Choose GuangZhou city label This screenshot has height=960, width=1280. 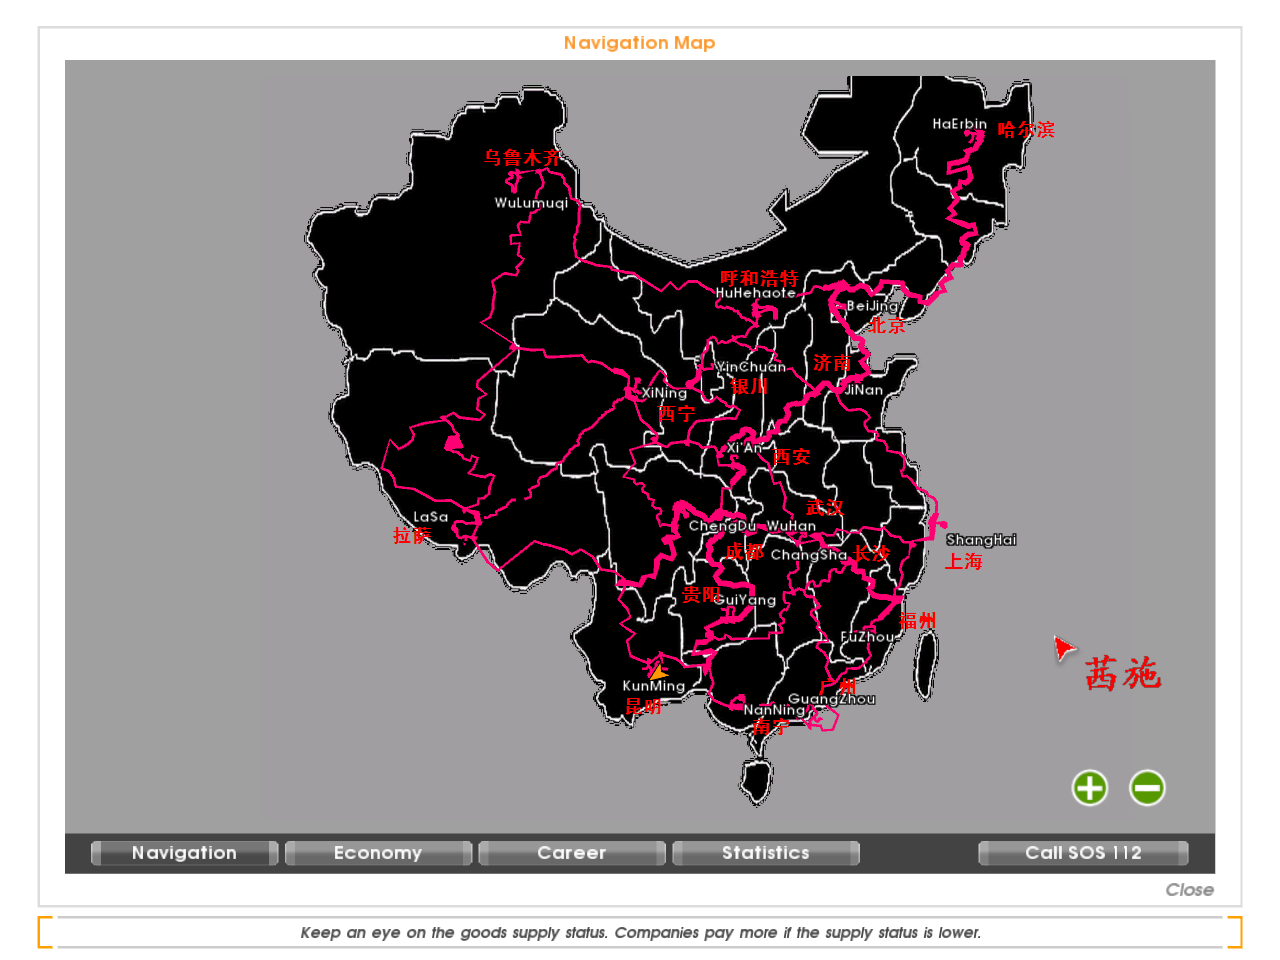point(831,699)
